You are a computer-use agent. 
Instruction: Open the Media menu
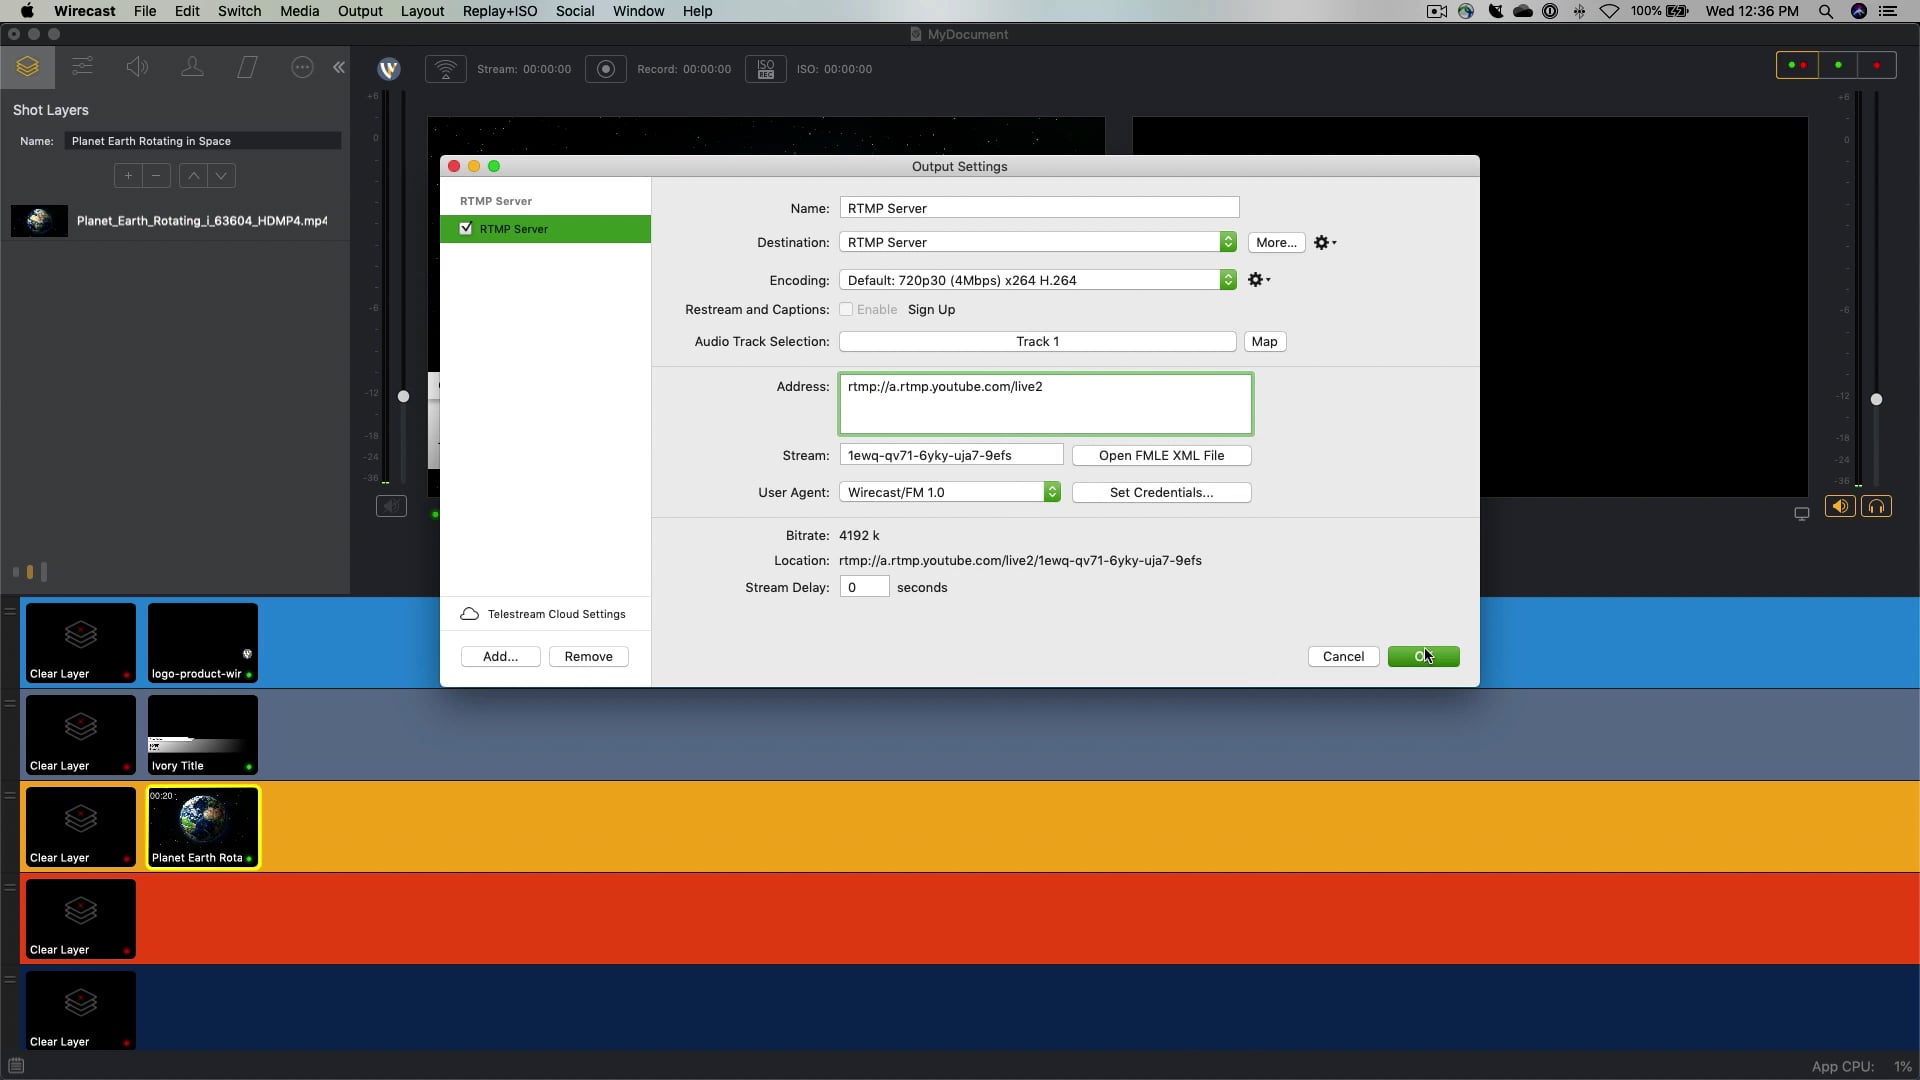pos(300,11)
